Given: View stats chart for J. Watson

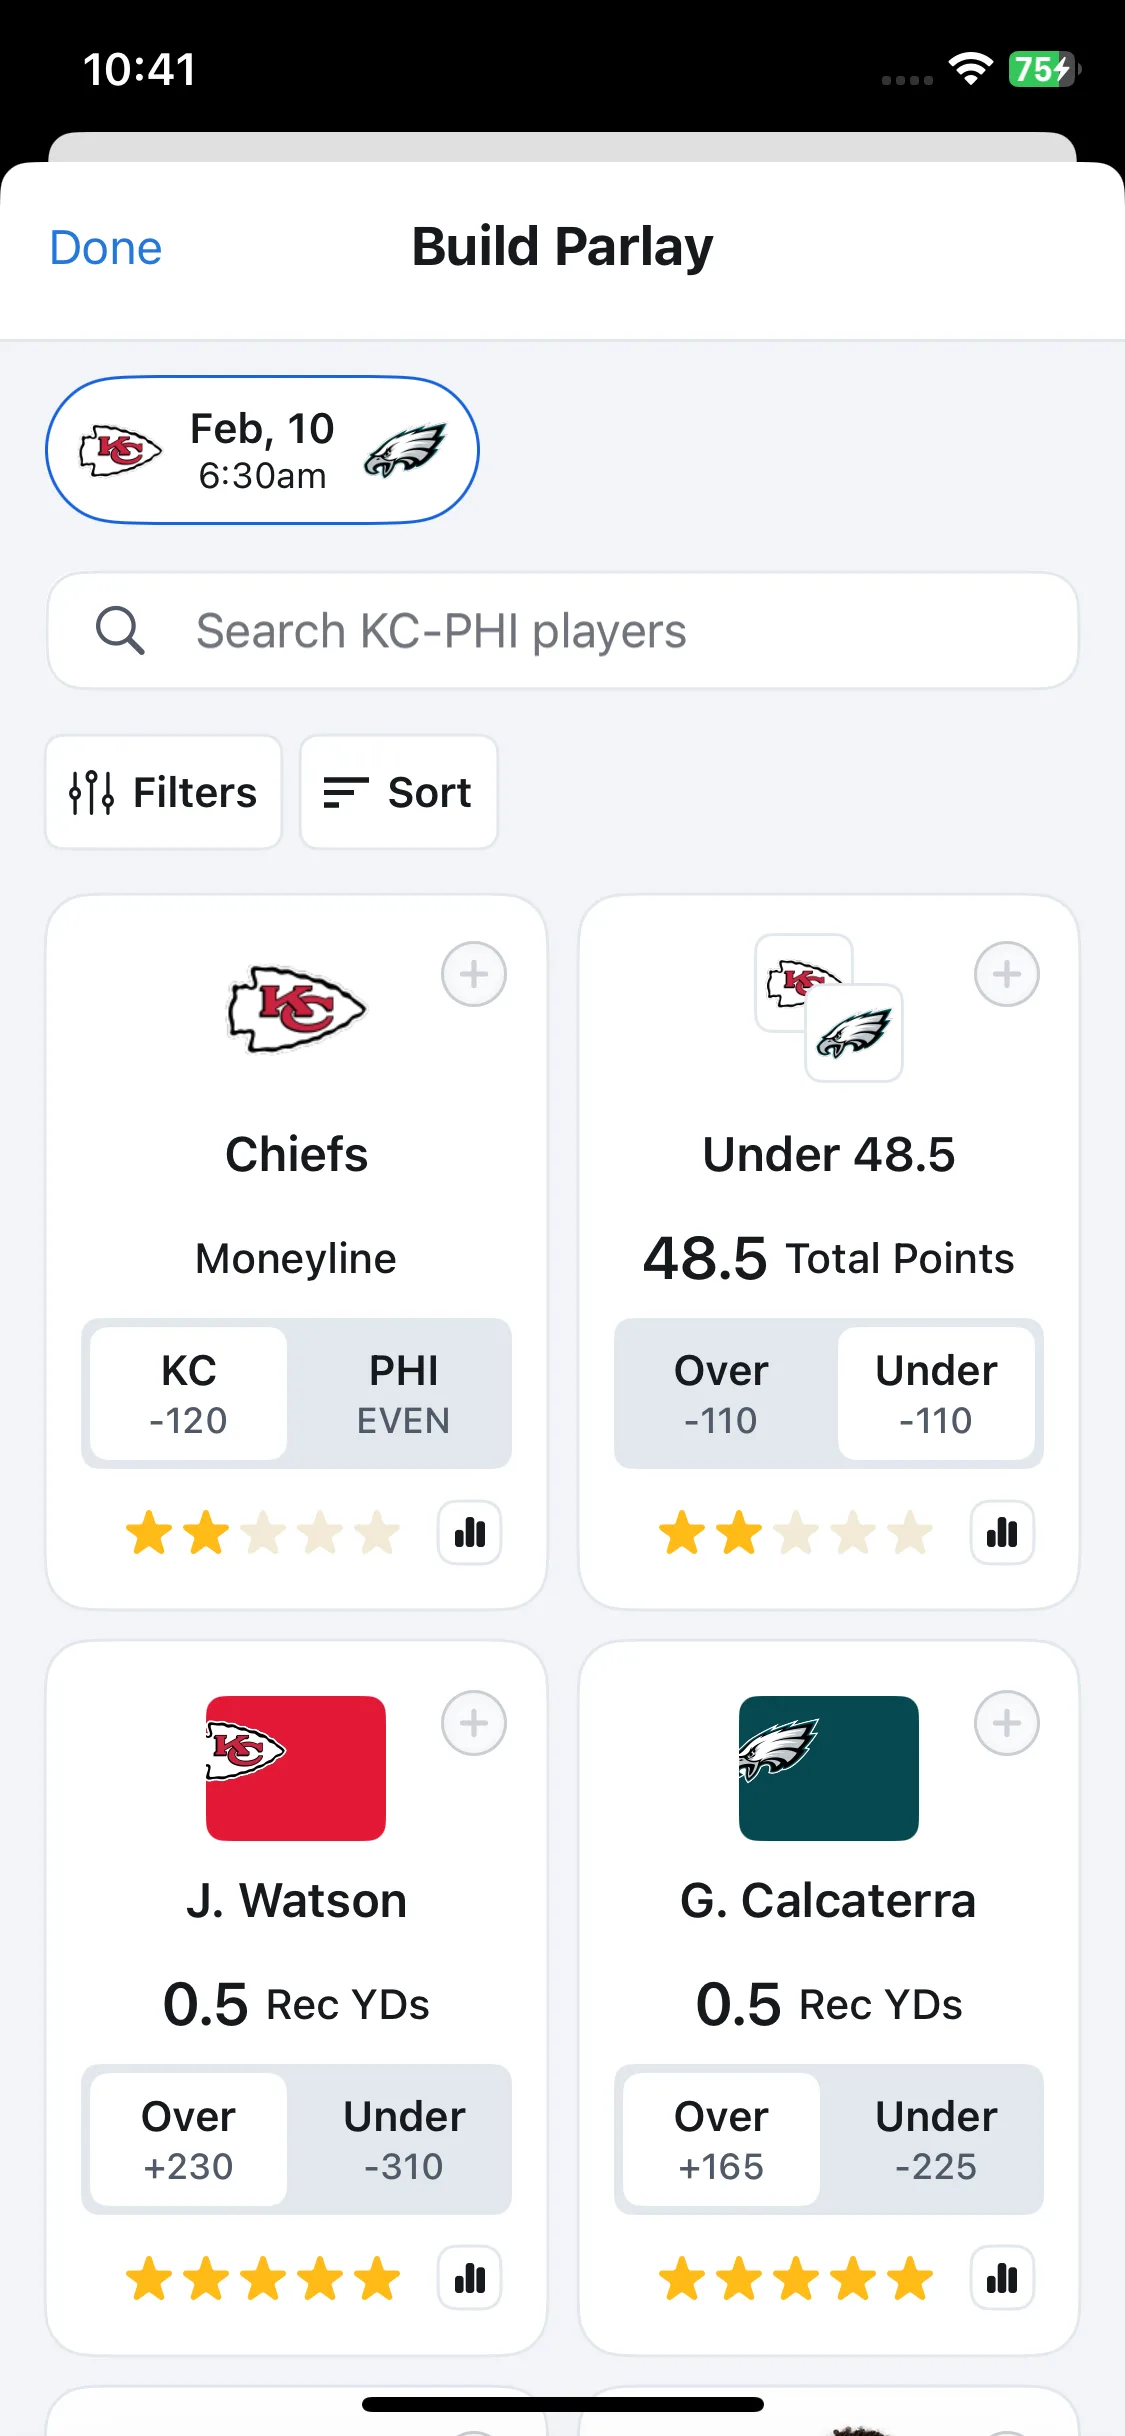Looking at the screenshot, I should pyautogui.click(x=469, y=2279).
